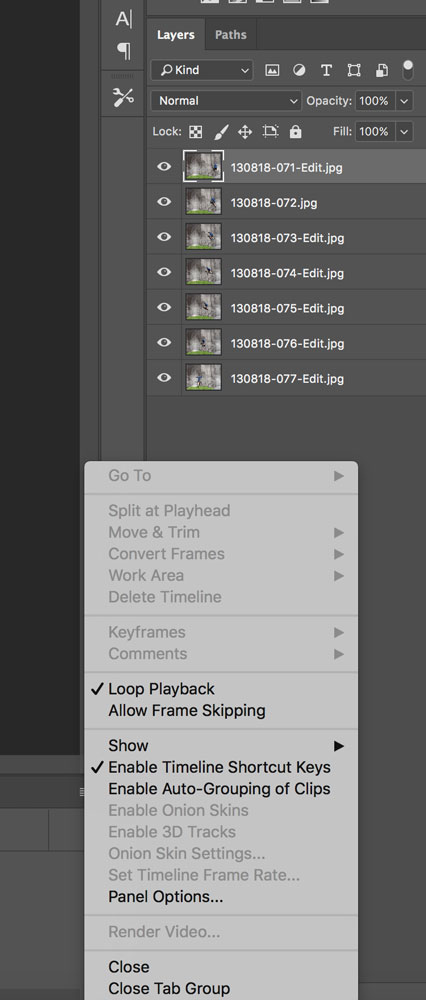Open the Kind filter dropdown
The width and height of the screenshot is (426, 1000).
pos(202,70)
